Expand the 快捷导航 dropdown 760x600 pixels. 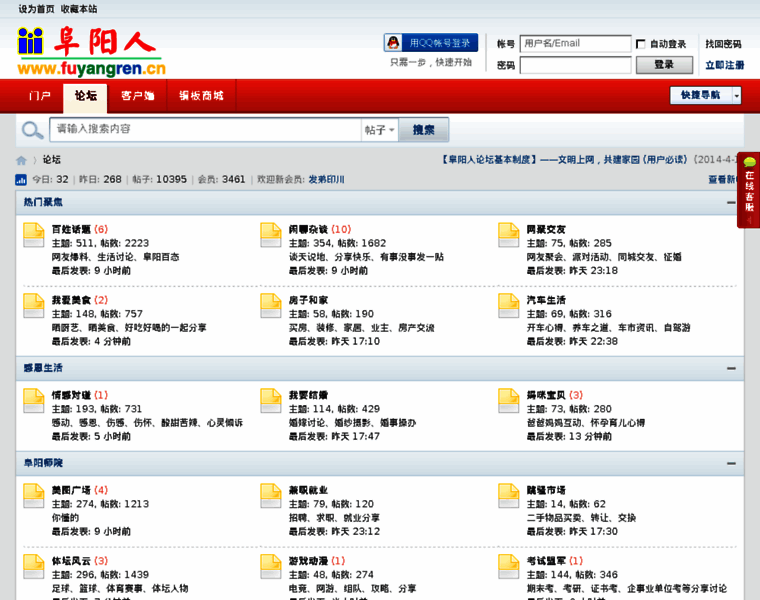click(705, 95)
